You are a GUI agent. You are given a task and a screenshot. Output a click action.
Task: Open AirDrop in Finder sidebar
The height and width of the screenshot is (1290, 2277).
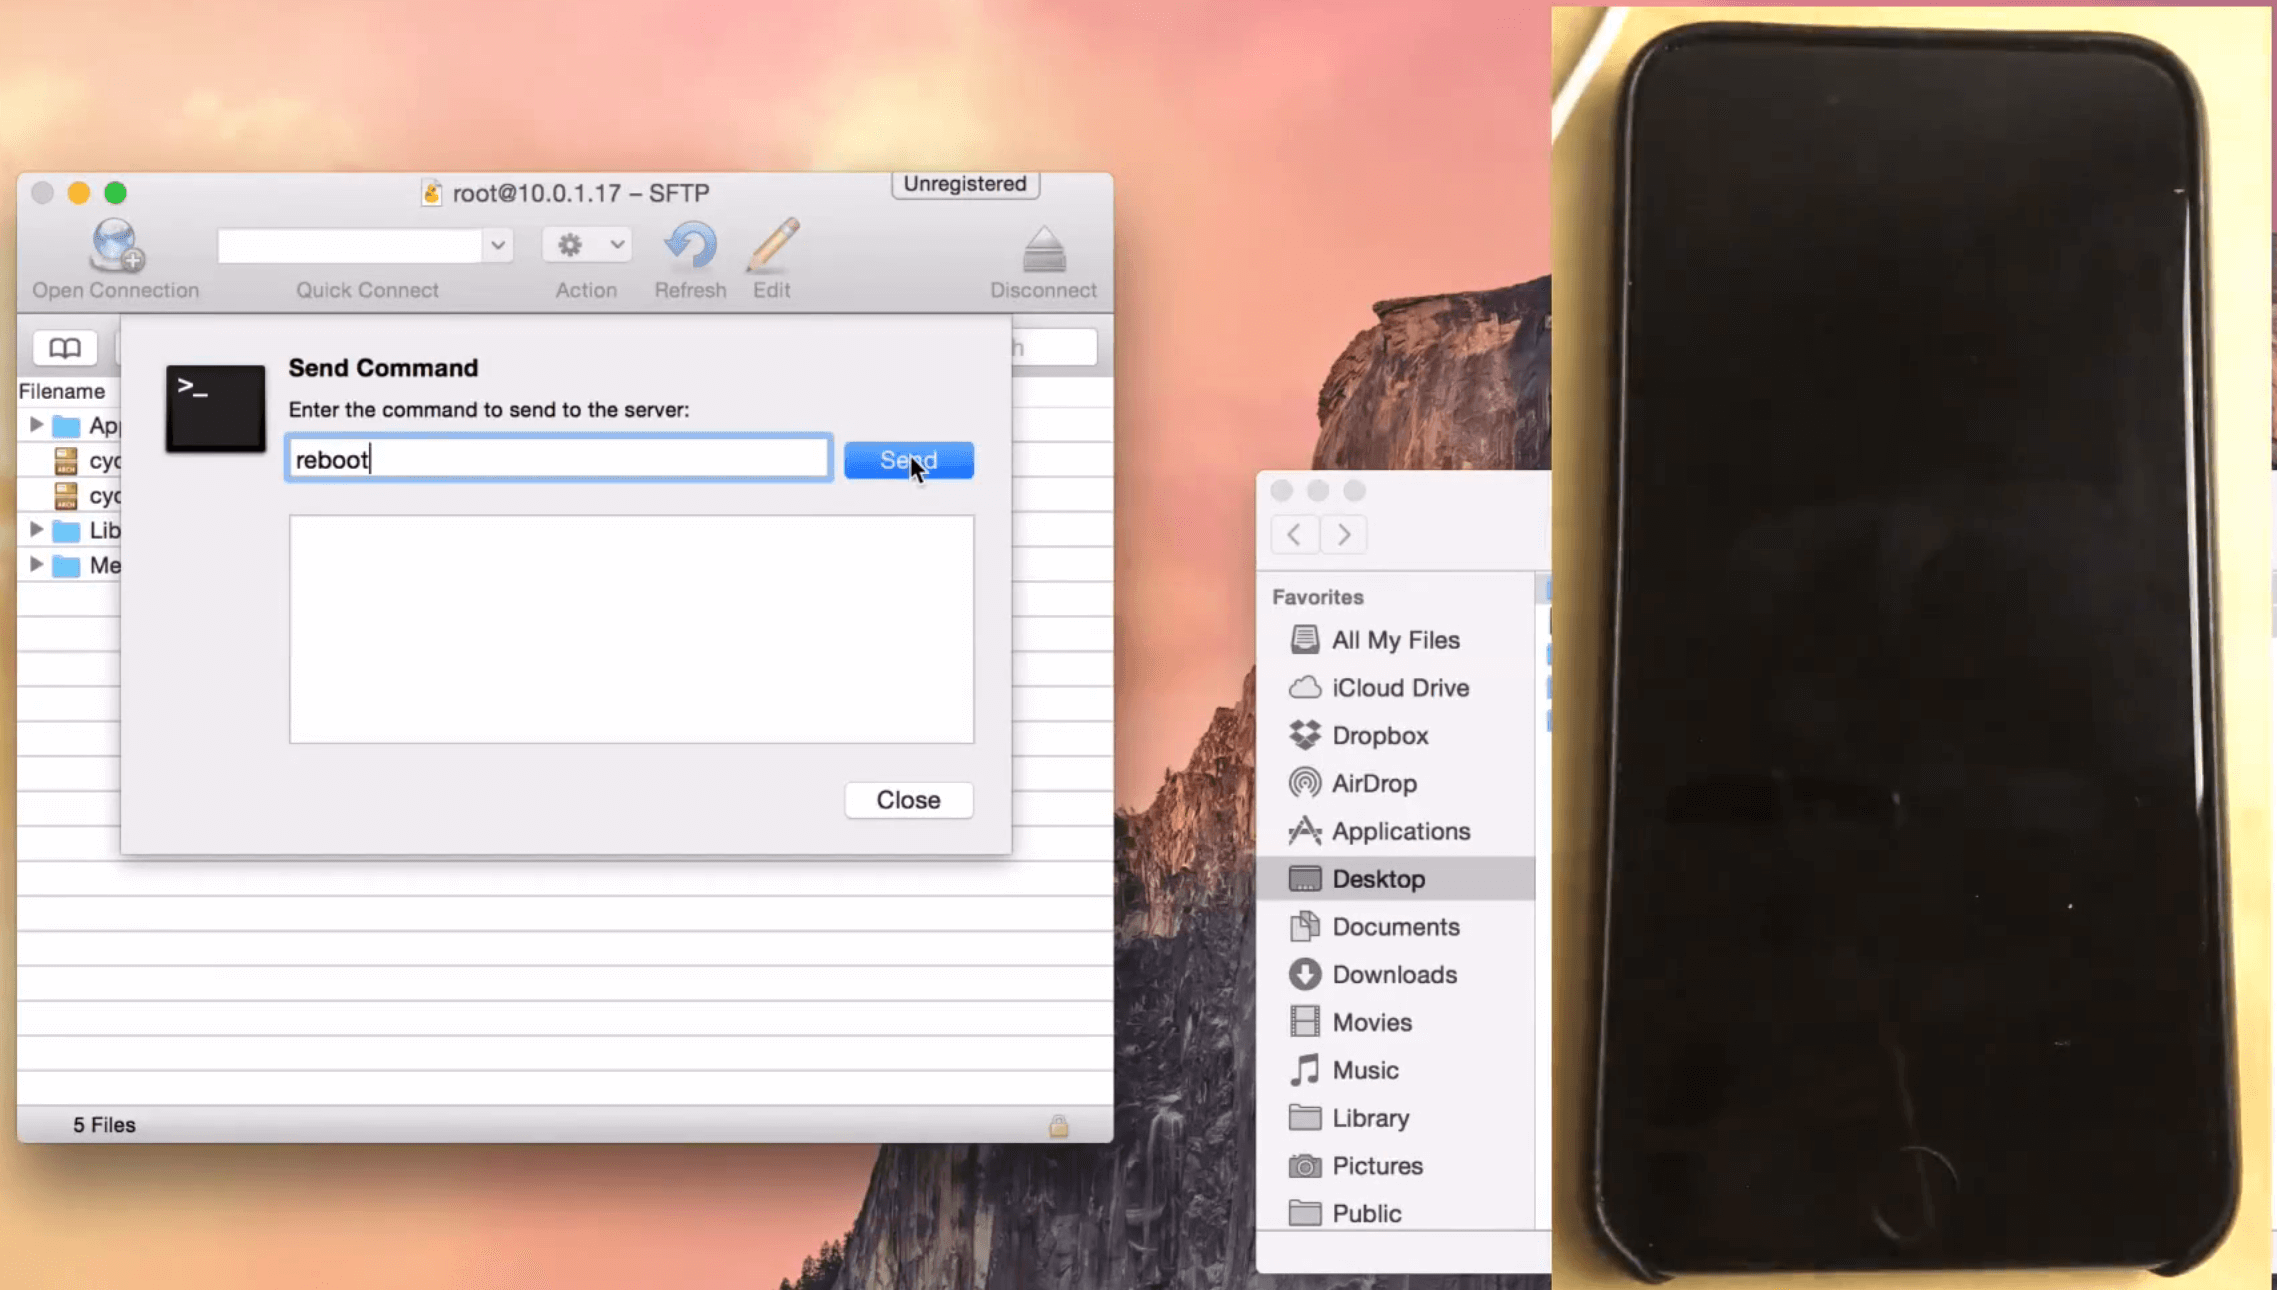[x=1374, y=783]
